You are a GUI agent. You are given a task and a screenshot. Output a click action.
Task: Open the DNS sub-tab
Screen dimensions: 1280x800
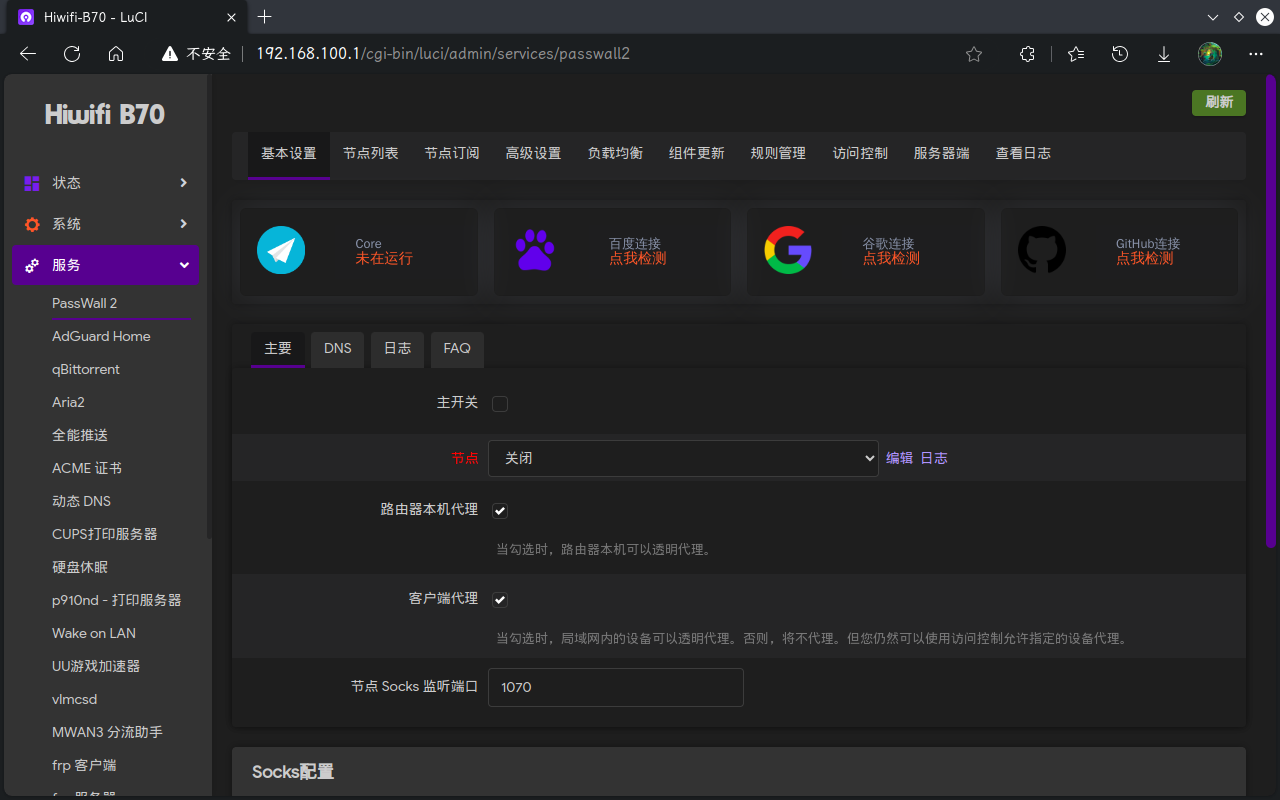(338, 348)
